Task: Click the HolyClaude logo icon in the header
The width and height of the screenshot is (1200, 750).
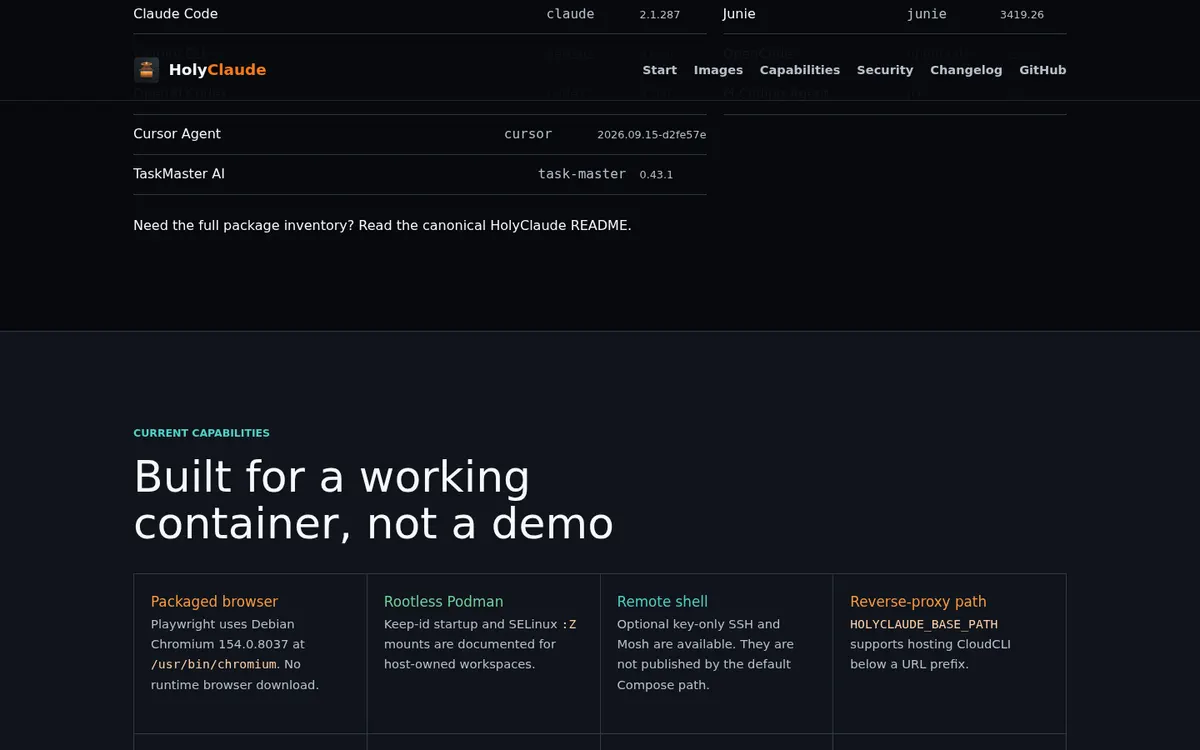Action: 146,70
